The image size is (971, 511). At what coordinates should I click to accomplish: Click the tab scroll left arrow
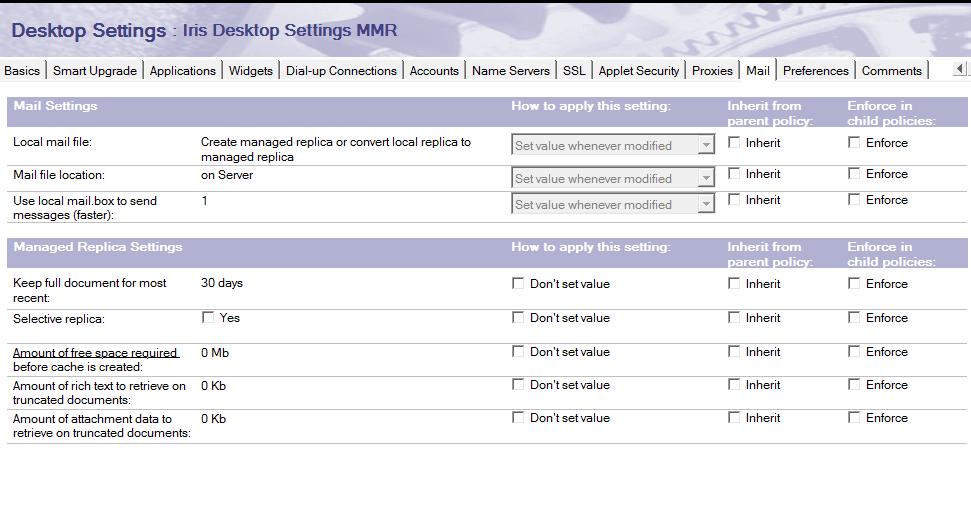point(959,69)
